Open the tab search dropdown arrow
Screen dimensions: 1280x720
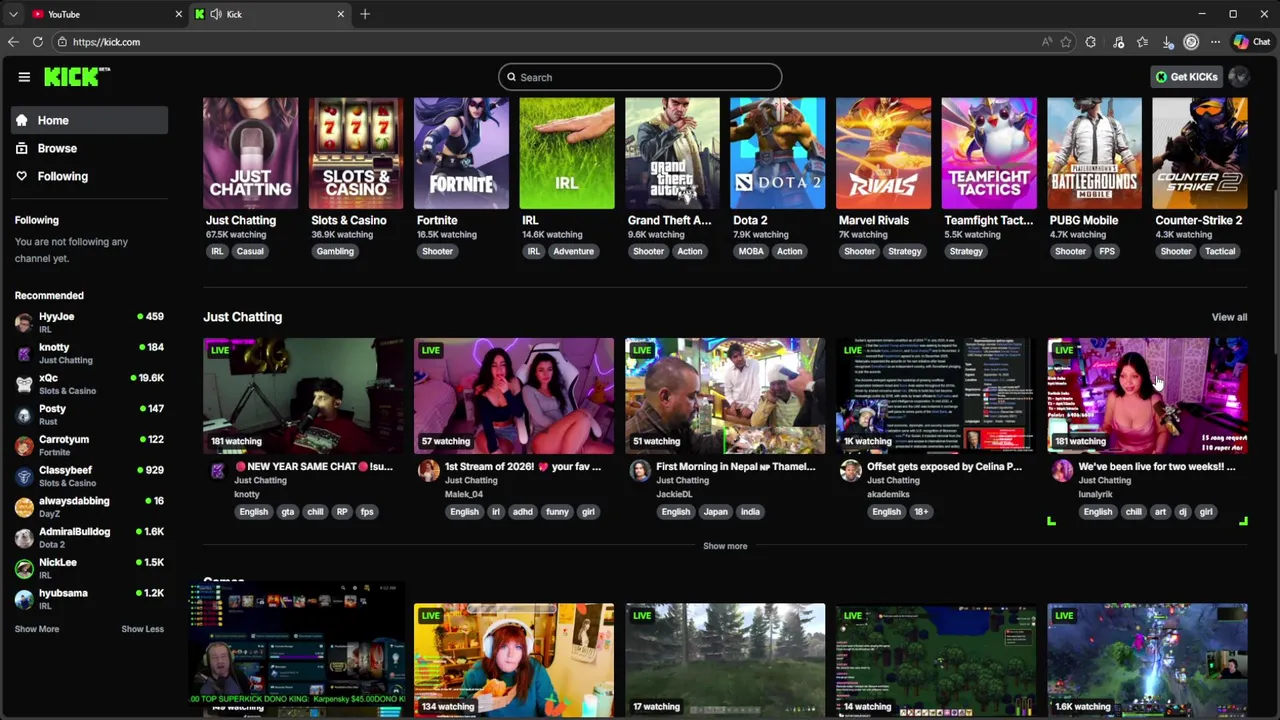(x=13, y=14)
